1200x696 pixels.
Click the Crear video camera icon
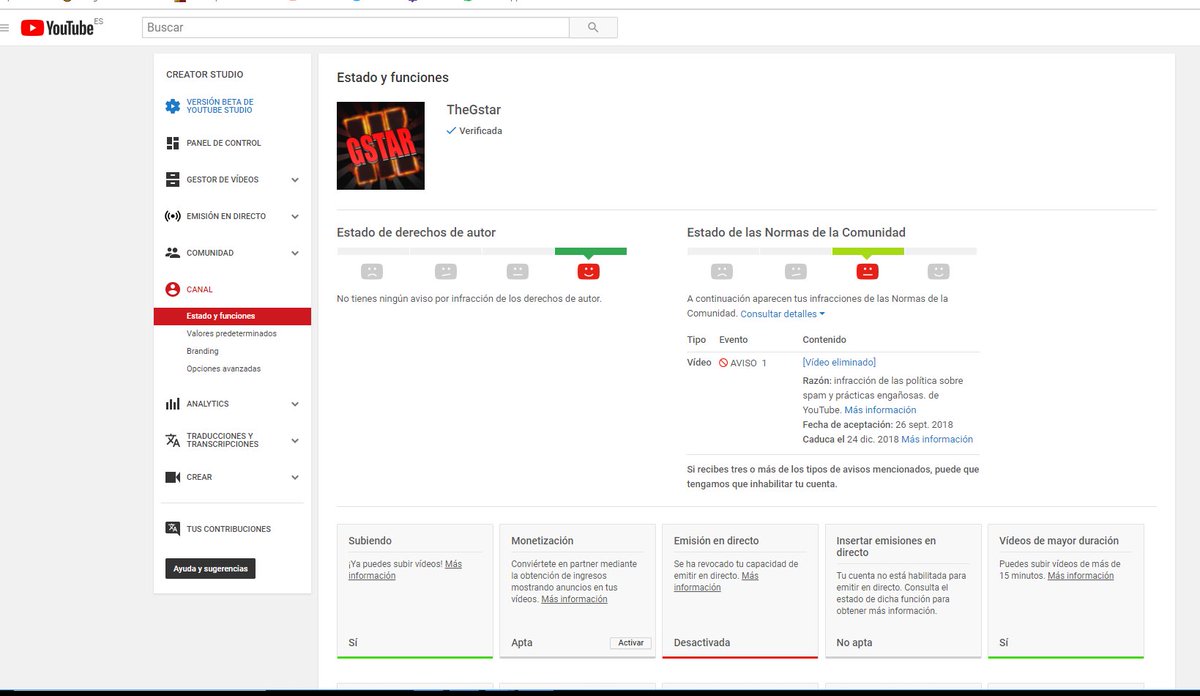tap(172, 477)
